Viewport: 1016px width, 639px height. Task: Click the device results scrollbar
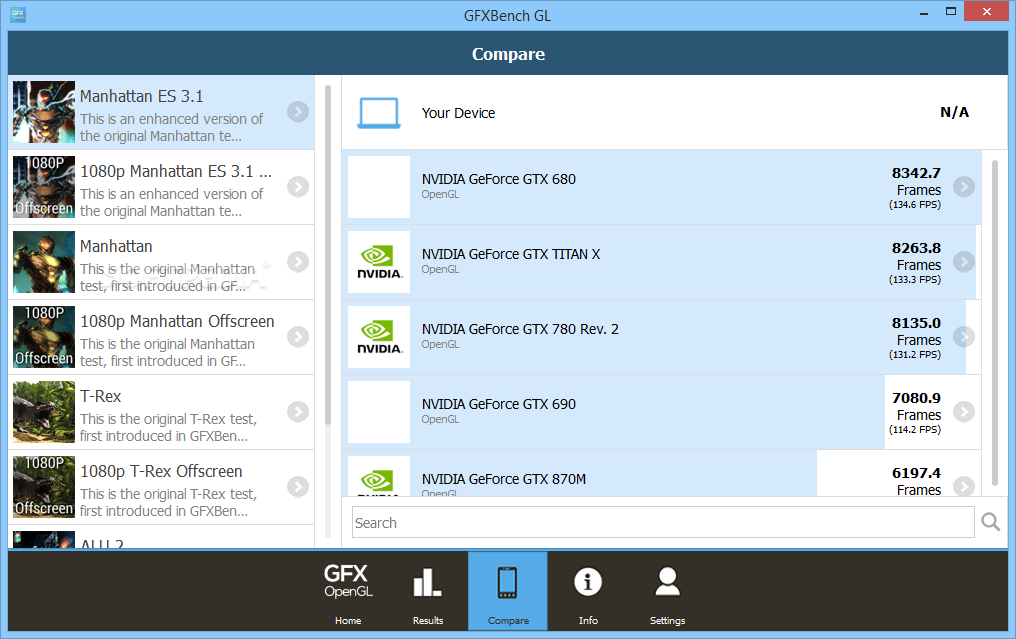(995, 322)
